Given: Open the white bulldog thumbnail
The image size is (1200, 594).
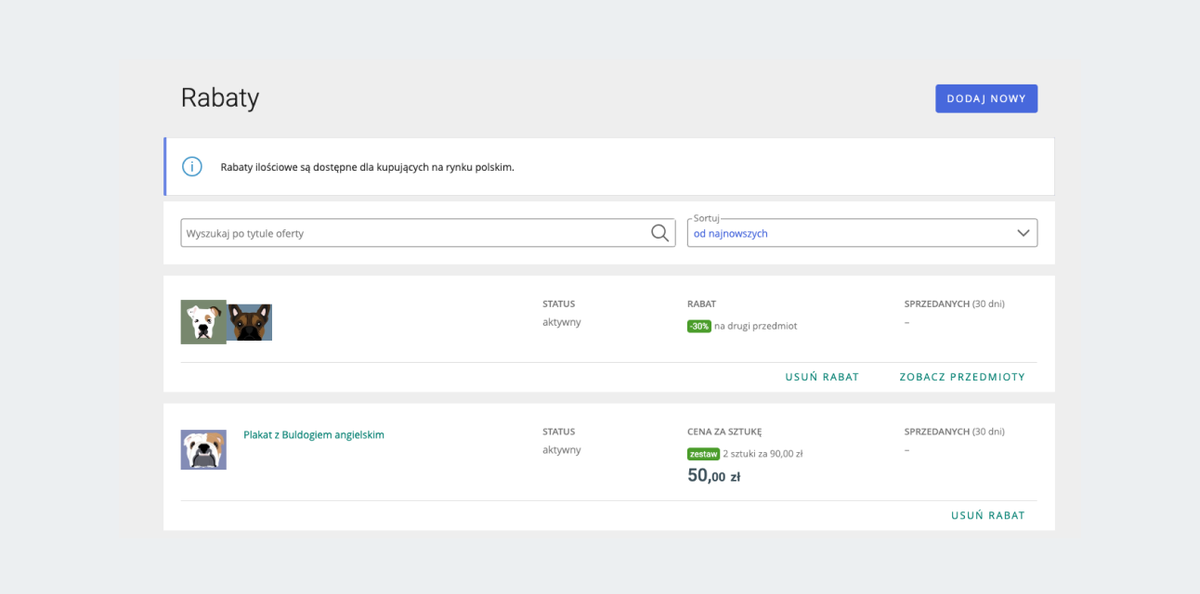Looking at the screenshot, I should 203,322.
